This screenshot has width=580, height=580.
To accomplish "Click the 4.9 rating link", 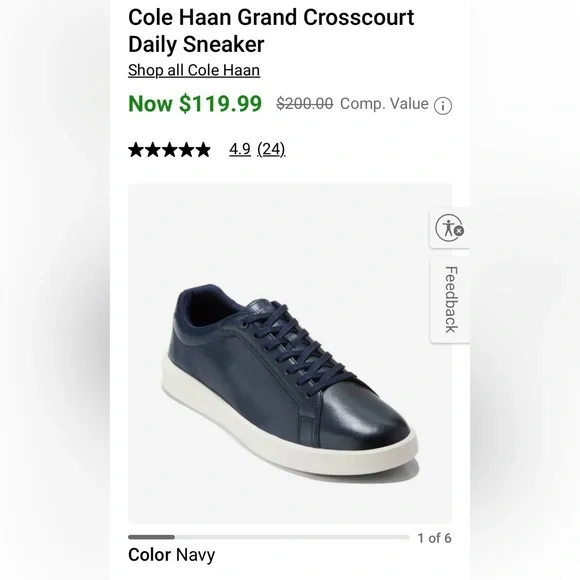I will point(240,149).
